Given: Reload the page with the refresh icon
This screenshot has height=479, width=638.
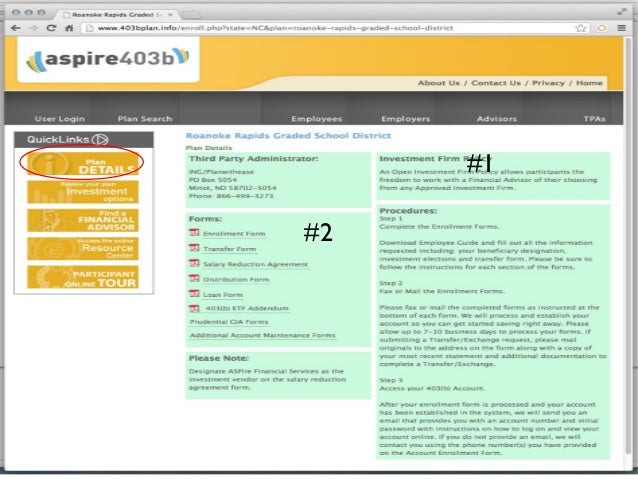Looking at the screenshot, I should 51,28.
